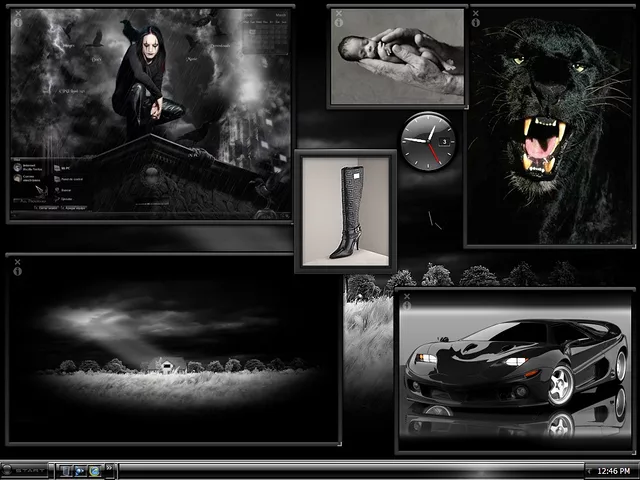
Task: Close the black panther photo frame
Action: (x=474, y=11)
